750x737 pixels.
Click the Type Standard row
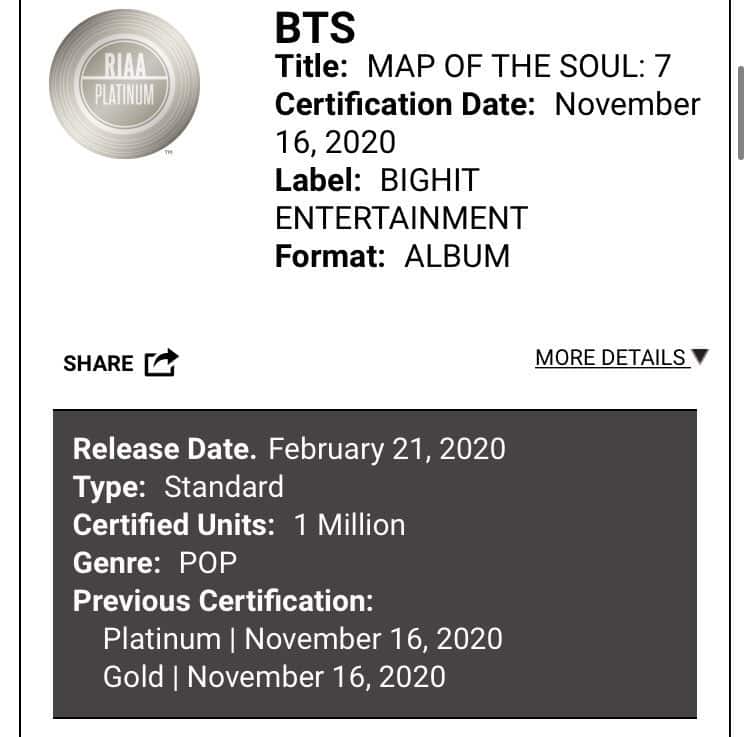[178, 487]
